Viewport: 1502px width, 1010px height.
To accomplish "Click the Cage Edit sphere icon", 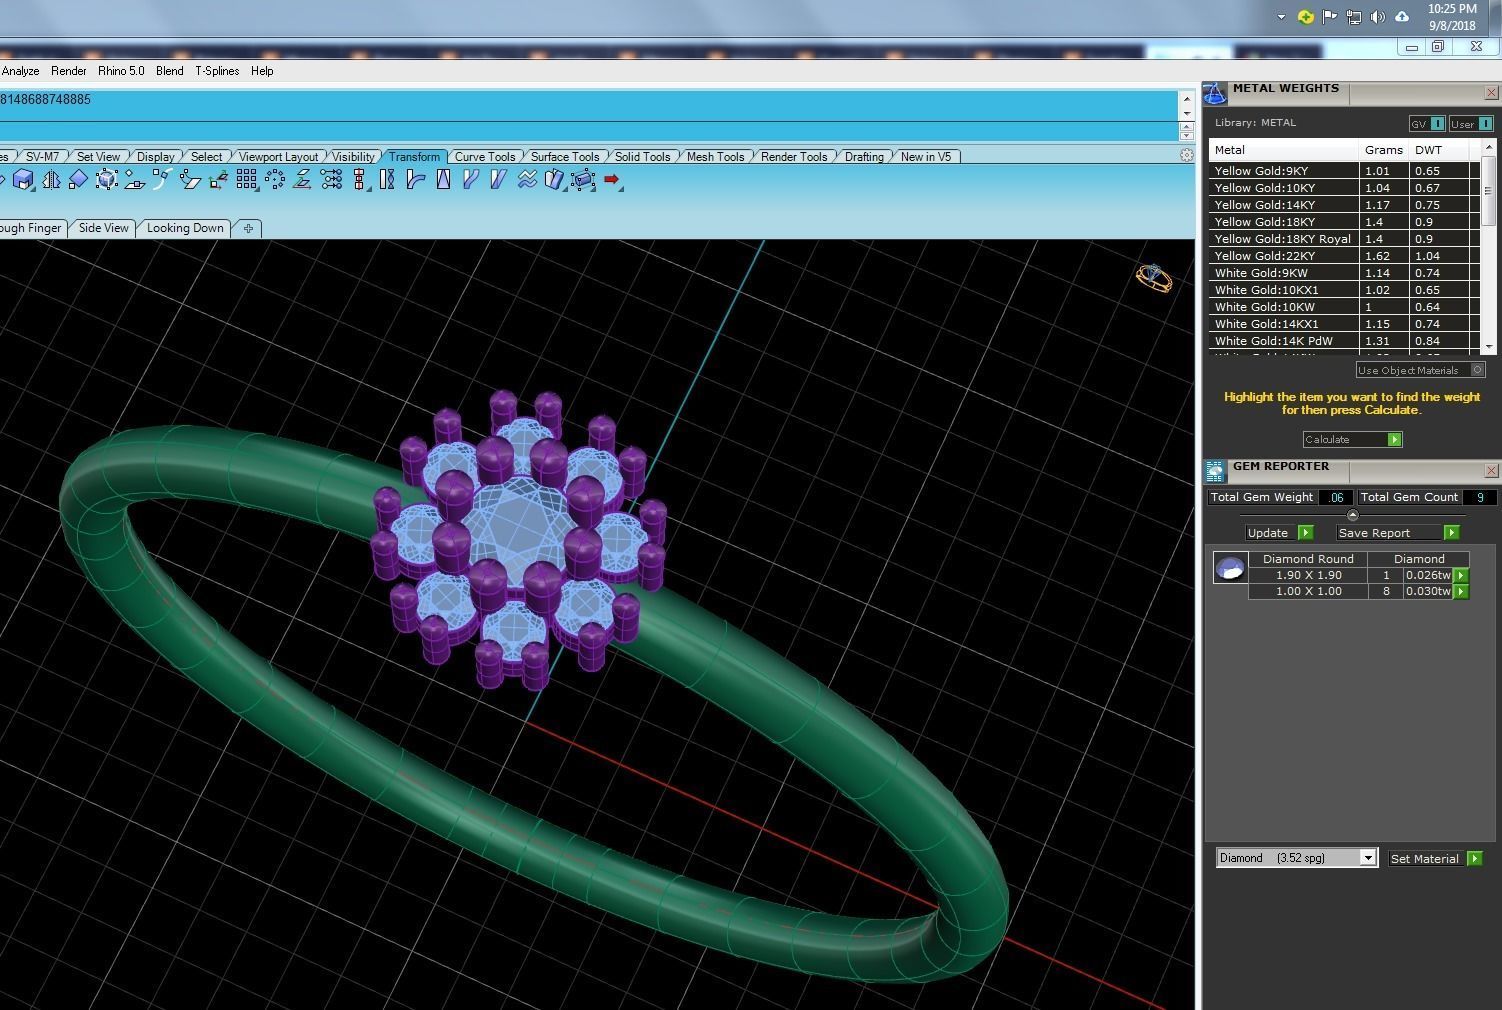I will click(x=106, y=180).
